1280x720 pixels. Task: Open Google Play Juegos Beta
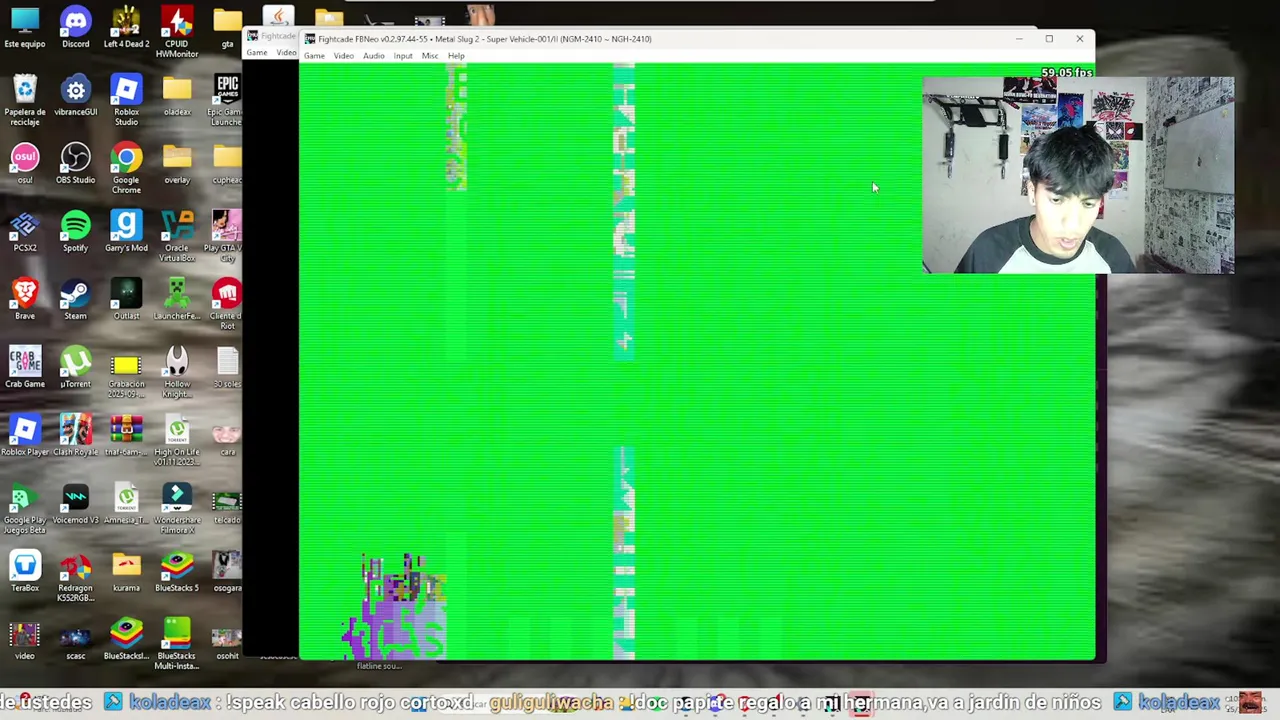[x=25, y=508]
